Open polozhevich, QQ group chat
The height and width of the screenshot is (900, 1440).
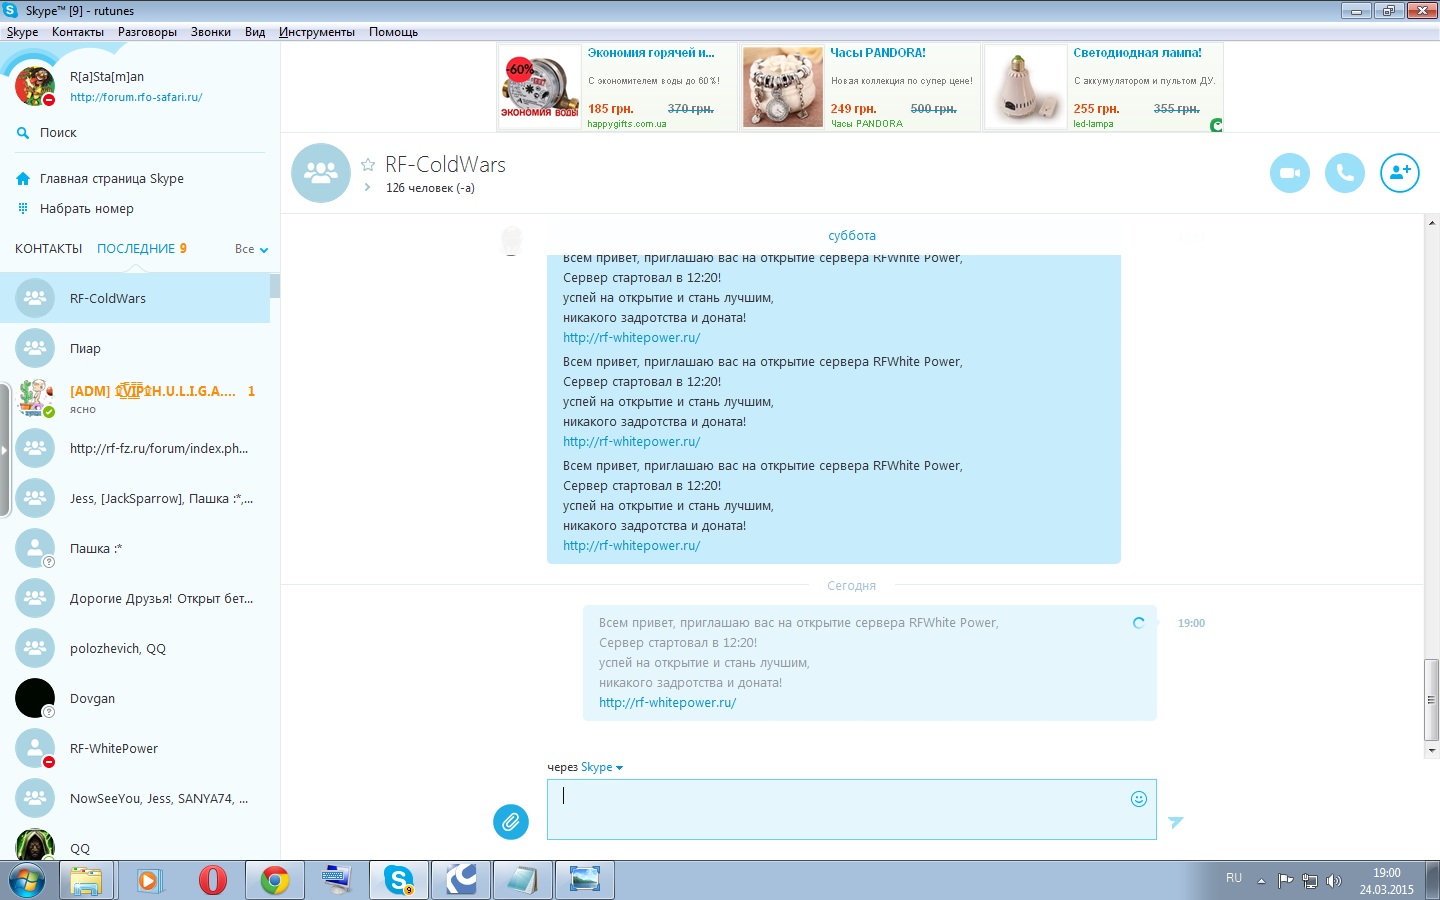[x=135, y=648]
